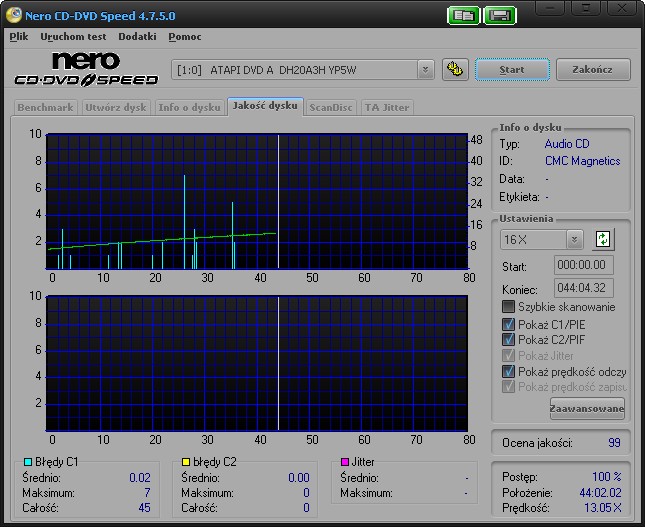Switch to the Utwórz dysk tab
This screenshot has width=645, height=527.
pyautogui.click(x=116, y=108)
